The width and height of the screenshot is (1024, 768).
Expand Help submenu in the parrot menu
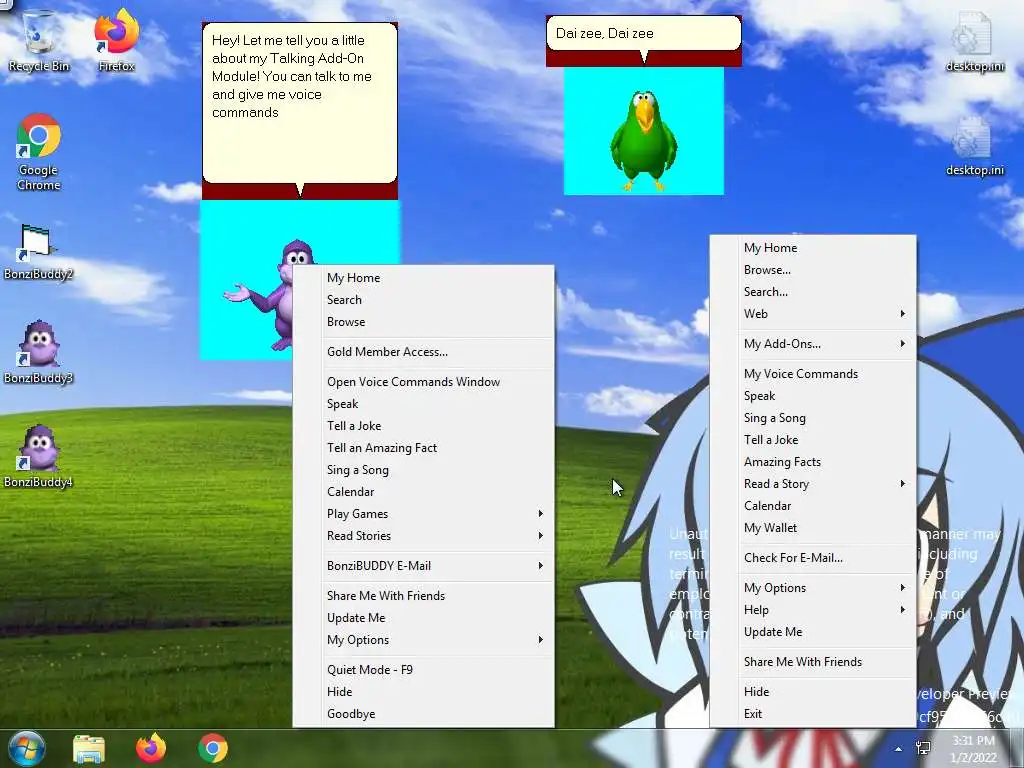[813, 610]
